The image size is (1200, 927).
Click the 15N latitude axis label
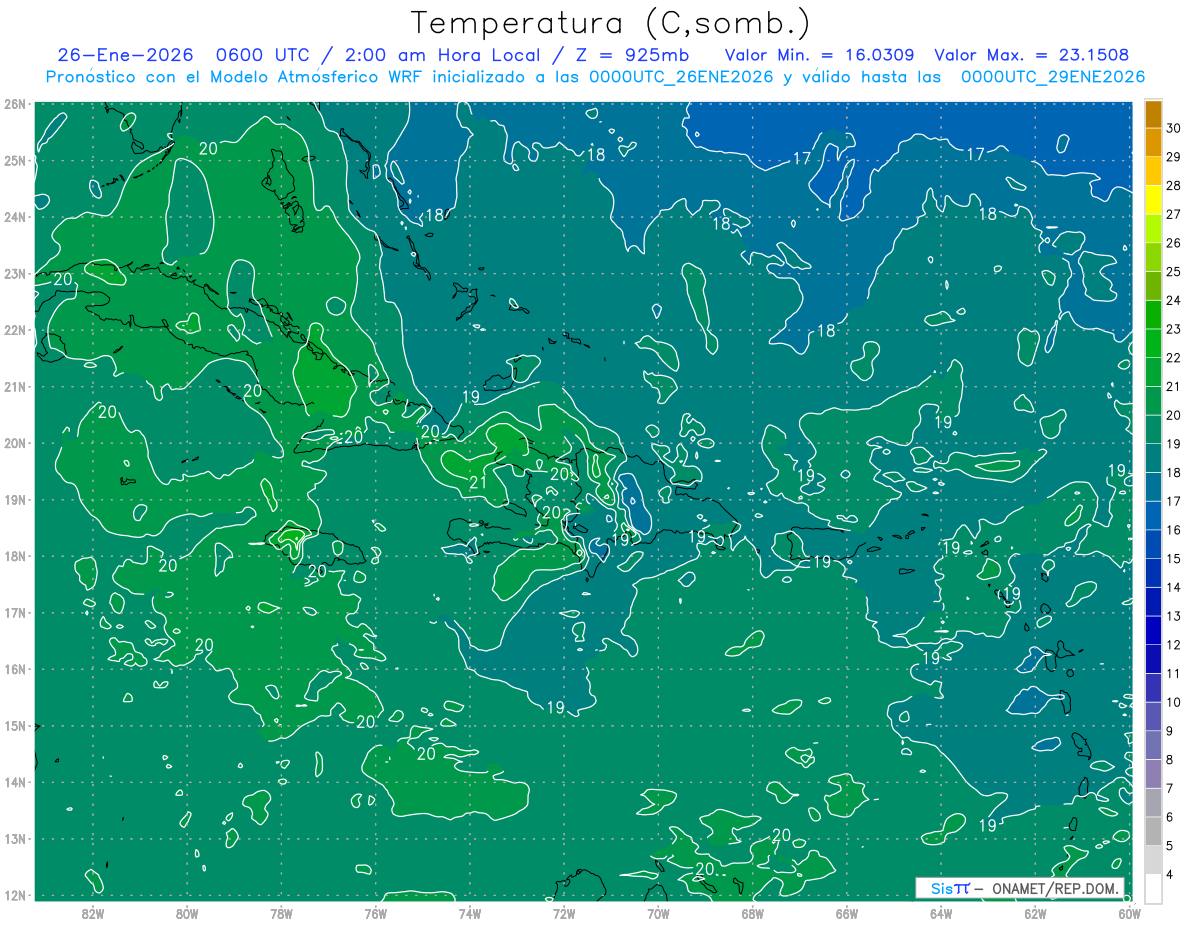point(15,726)
